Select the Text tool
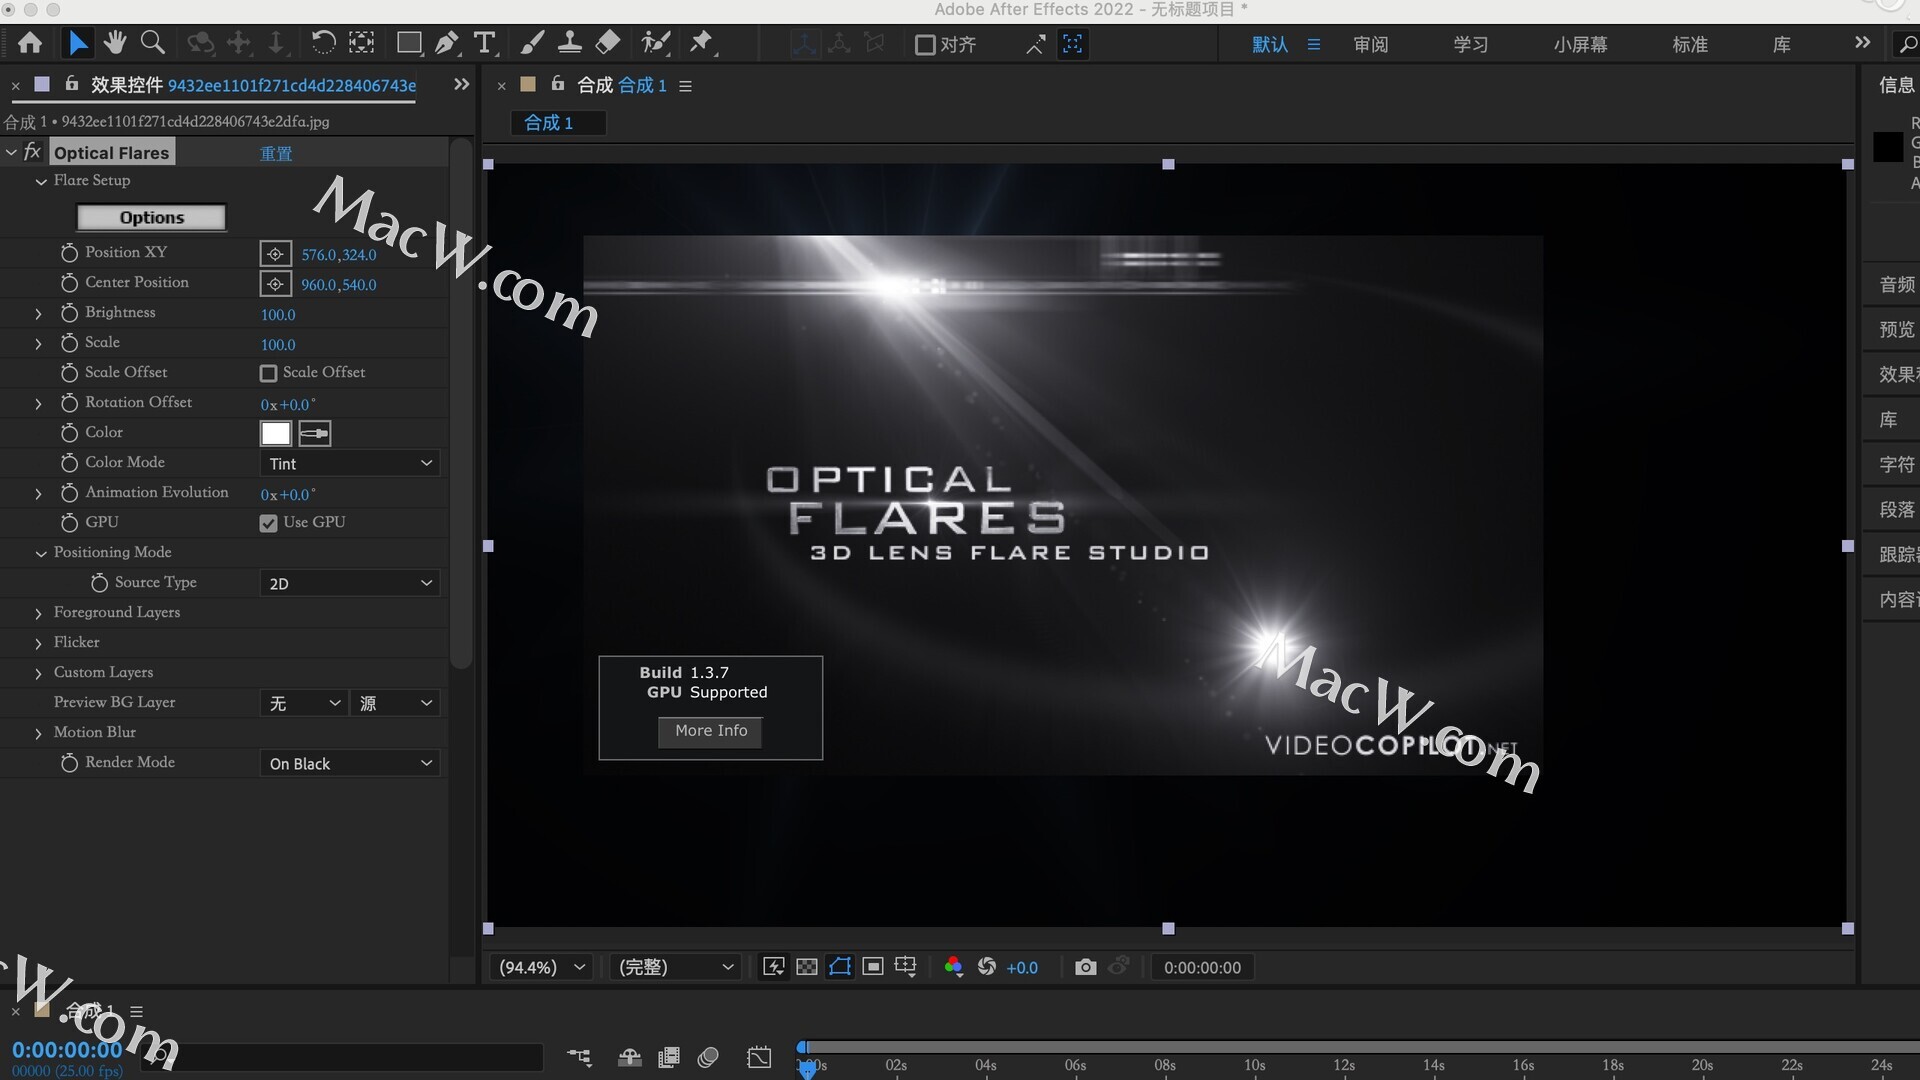The width and height of the screenshot is (1920, 1080). (485, 42)
